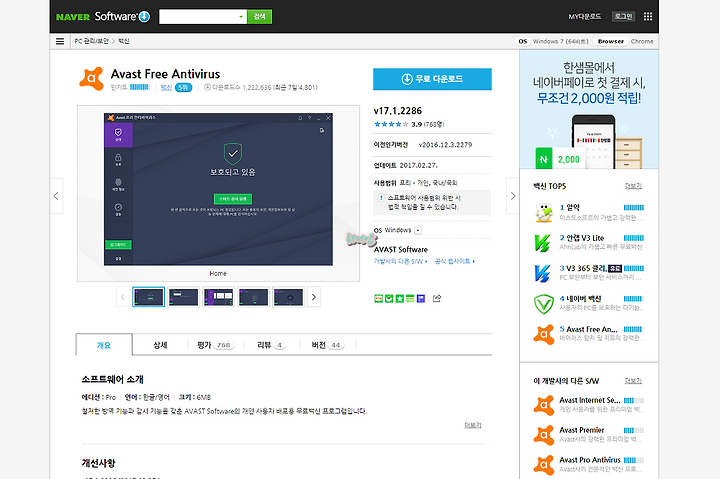
Task: Click the Avast logo beside the title
Action: (91, 79)
